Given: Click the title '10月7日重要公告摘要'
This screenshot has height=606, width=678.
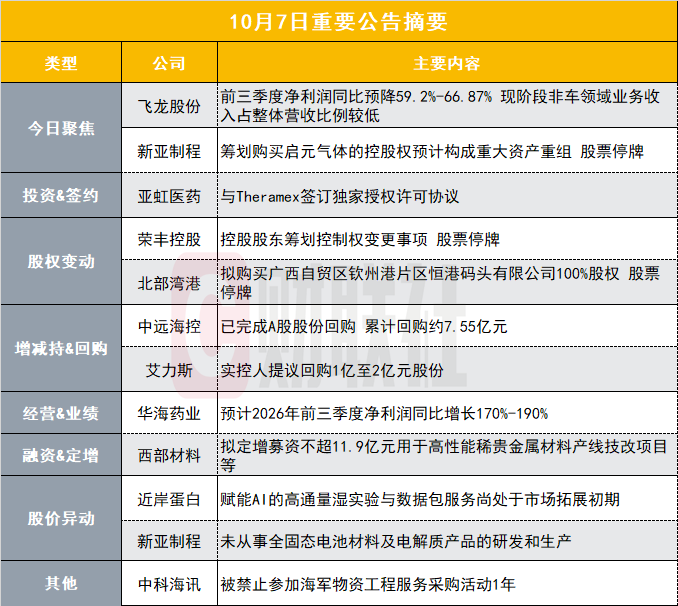Looking at the screenshot, I should (339, 22).
